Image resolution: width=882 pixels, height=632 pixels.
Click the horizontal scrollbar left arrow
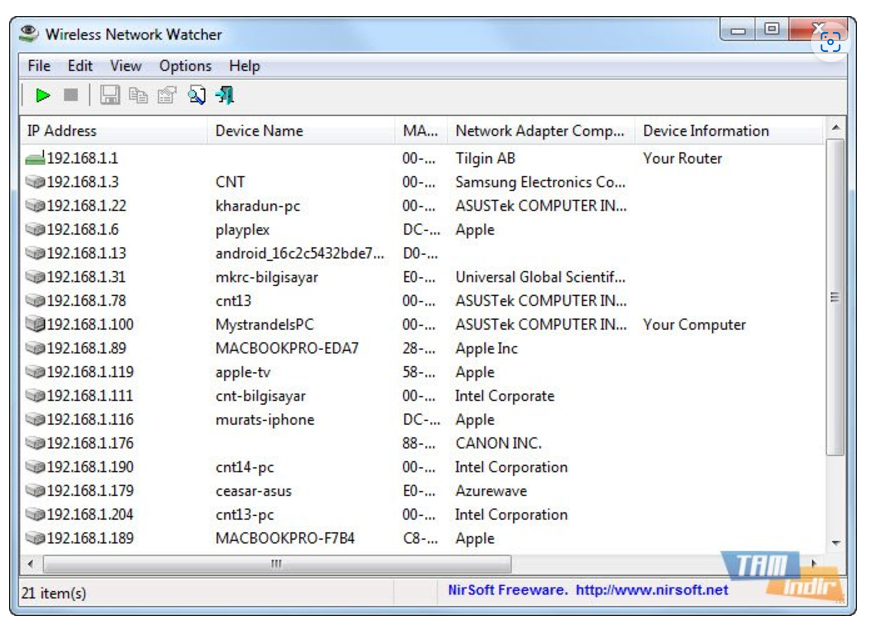point(29,564)
